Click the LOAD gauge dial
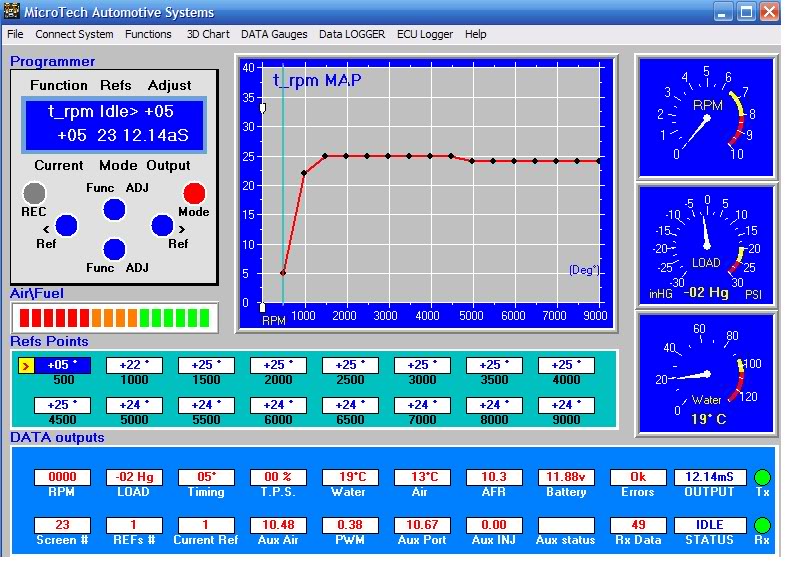Image resolution: width=790 pixels, height=573 pixels. pyautogui.click(x=705, y=245)
